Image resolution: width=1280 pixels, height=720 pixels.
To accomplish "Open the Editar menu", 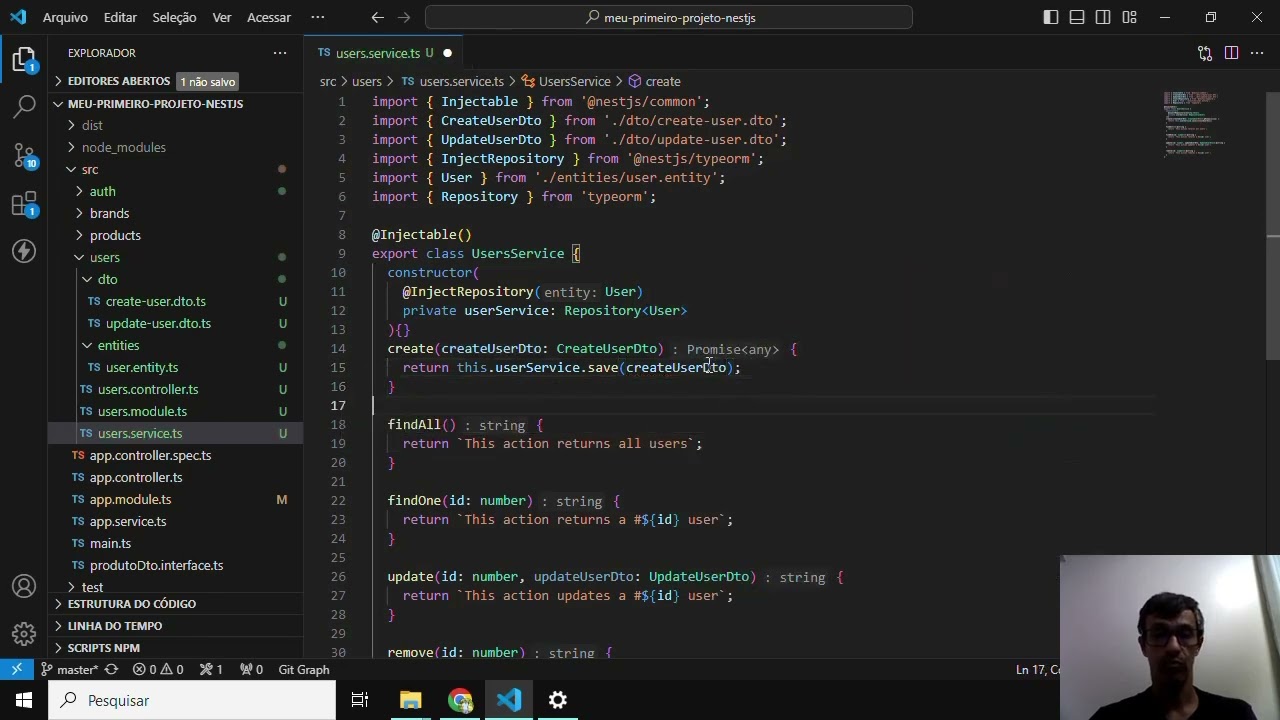I will 120,17.
